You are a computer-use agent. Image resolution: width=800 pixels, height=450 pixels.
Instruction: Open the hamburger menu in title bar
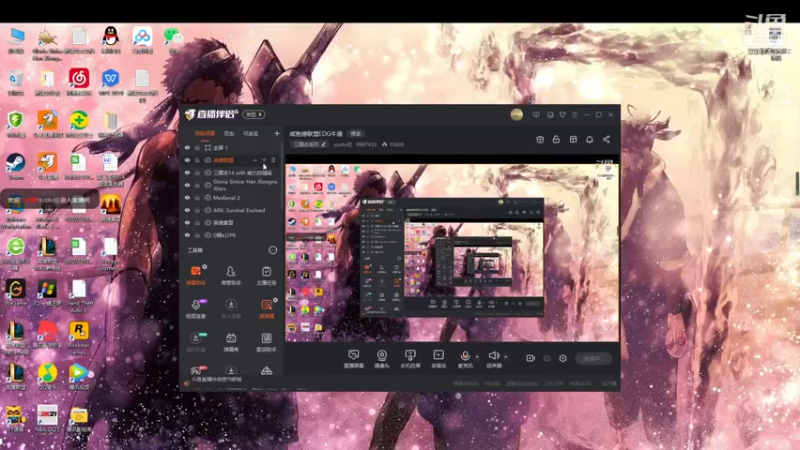click(x=574, y=115)
